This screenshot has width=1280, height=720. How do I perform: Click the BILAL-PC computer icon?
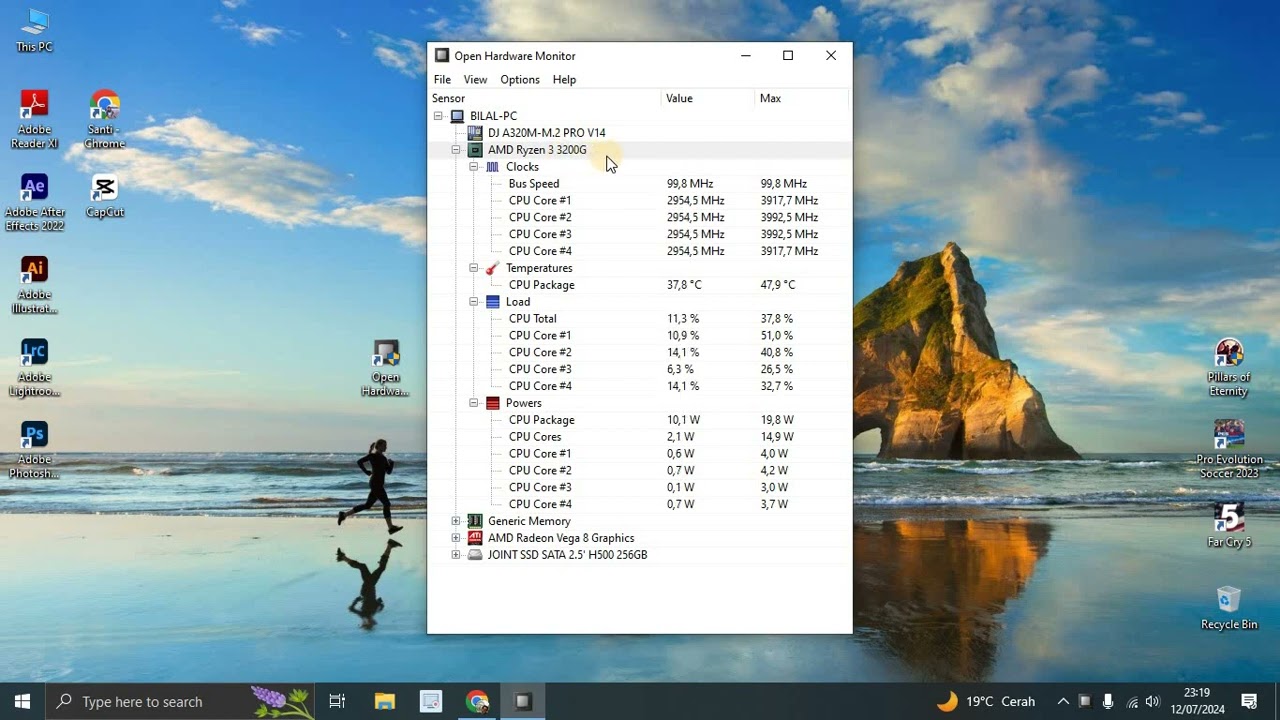[457, 116]
